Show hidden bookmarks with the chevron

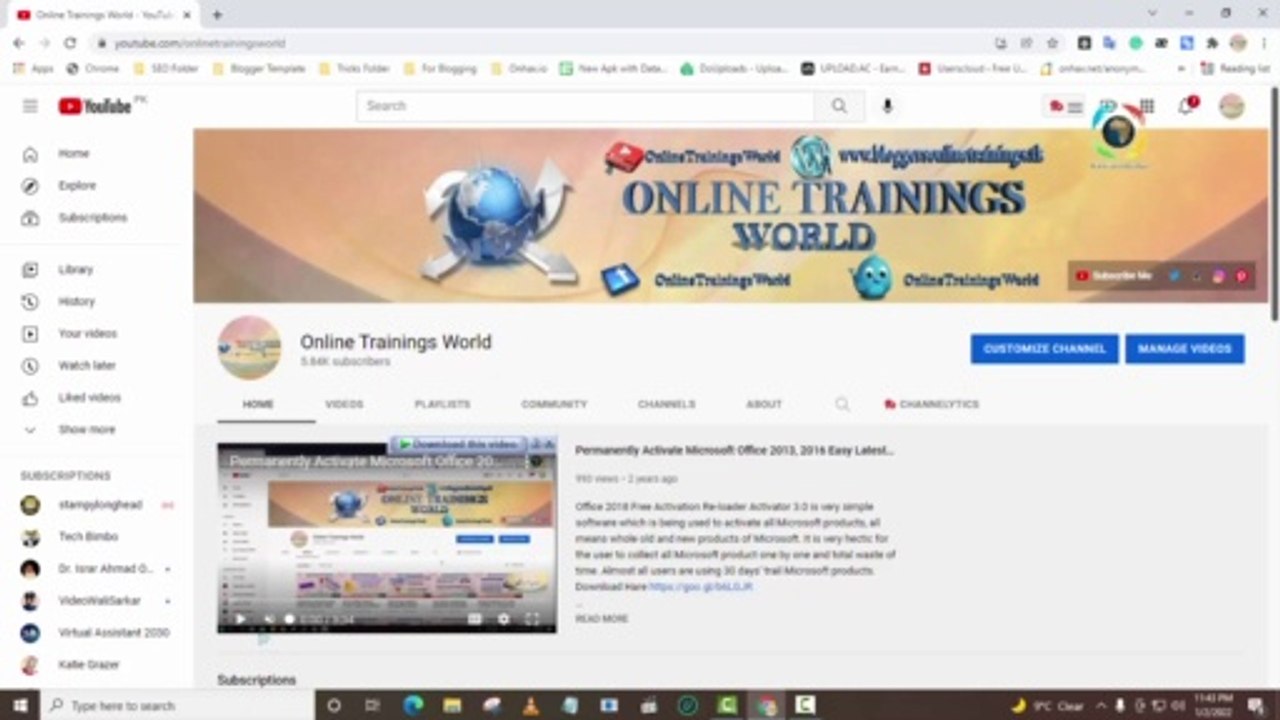(x=1181, y=69)
